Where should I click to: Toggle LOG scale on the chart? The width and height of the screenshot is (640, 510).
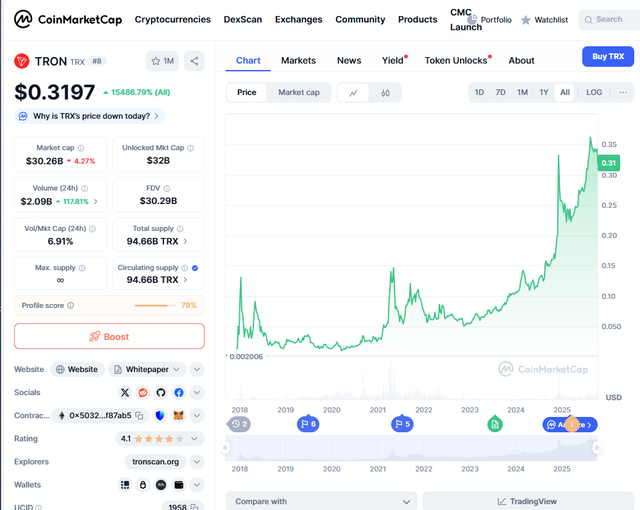tap(594, 93)
